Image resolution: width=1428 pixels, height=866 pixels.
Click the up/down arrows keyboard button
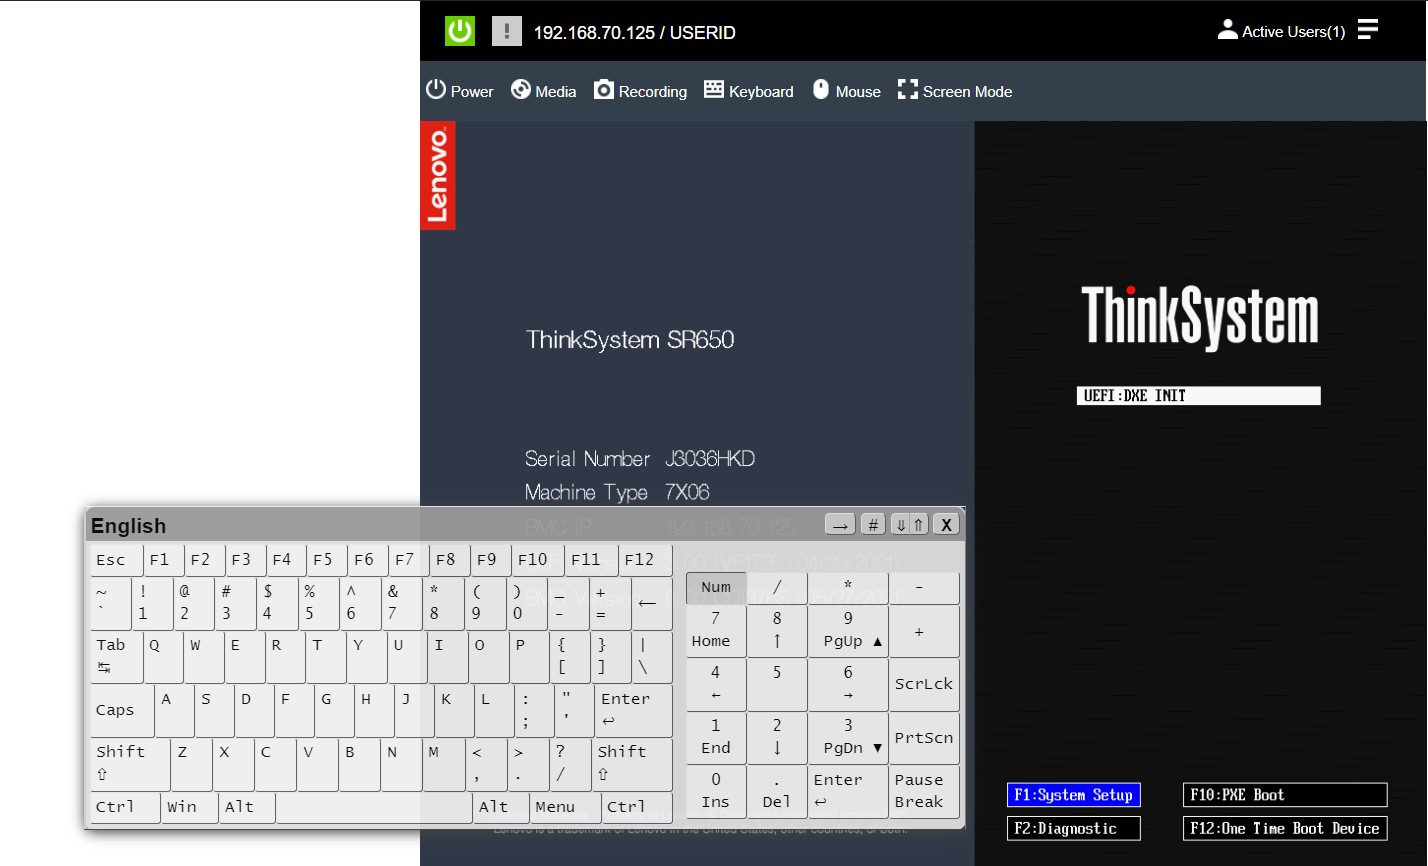(910, 524)
